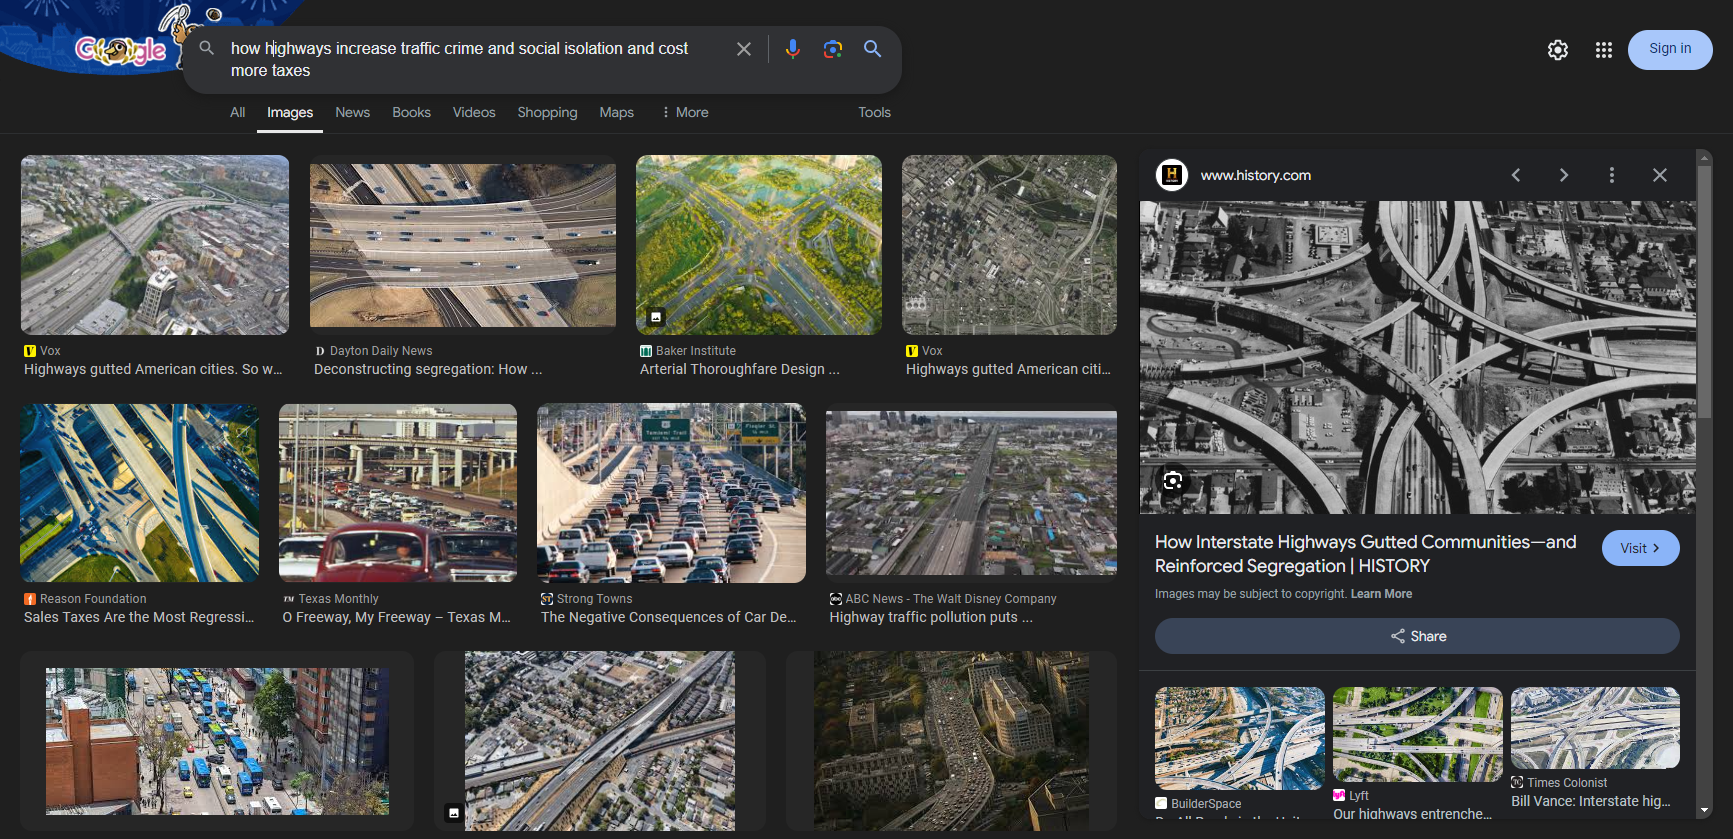This screenshot has width=1733, height=839.
Task: Clear the search query with the X icon
Action: (744, 49)
